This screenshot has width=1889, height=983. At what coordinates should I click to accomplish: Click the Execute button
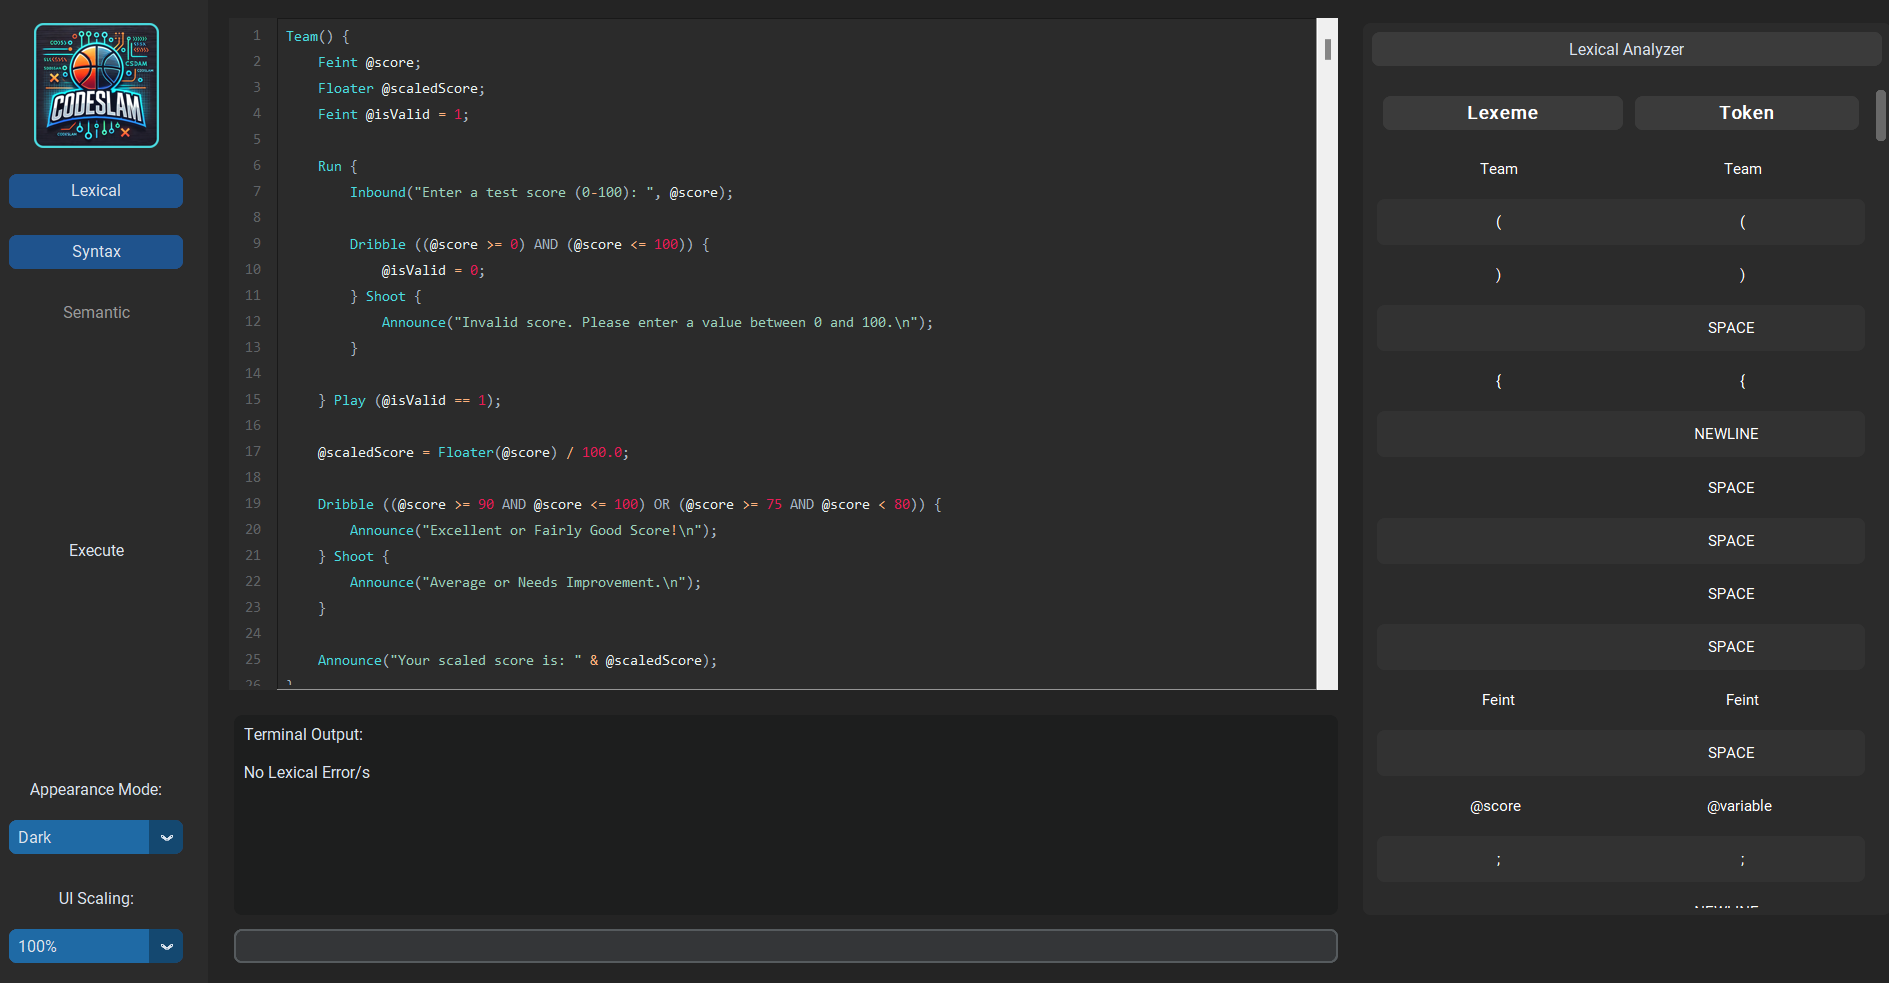96,551
